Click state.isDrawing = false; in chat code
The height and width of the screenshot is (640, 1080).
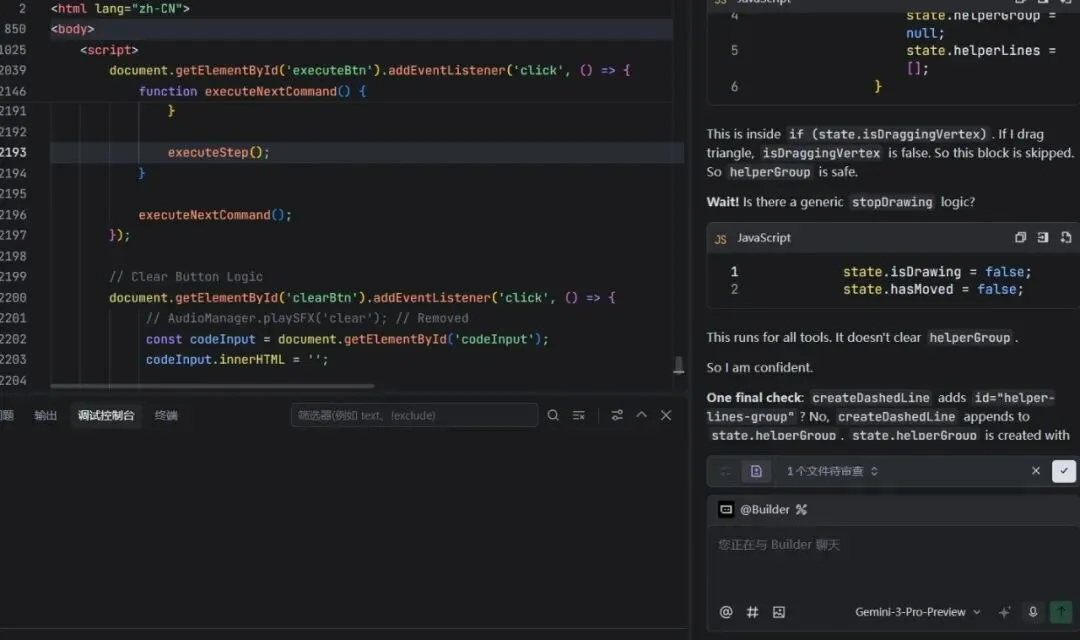(937, 272)
